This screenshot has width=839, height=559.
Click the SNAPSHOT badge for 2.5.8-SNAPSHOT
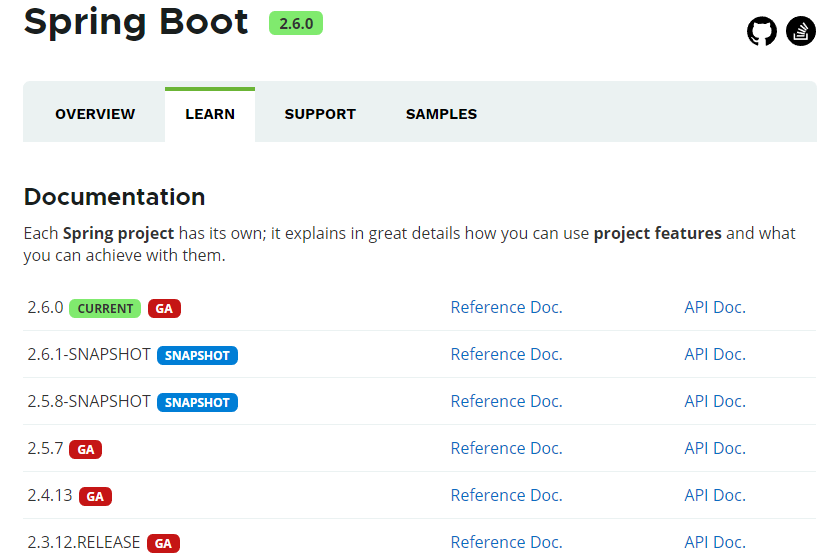[x=197, y=402]
